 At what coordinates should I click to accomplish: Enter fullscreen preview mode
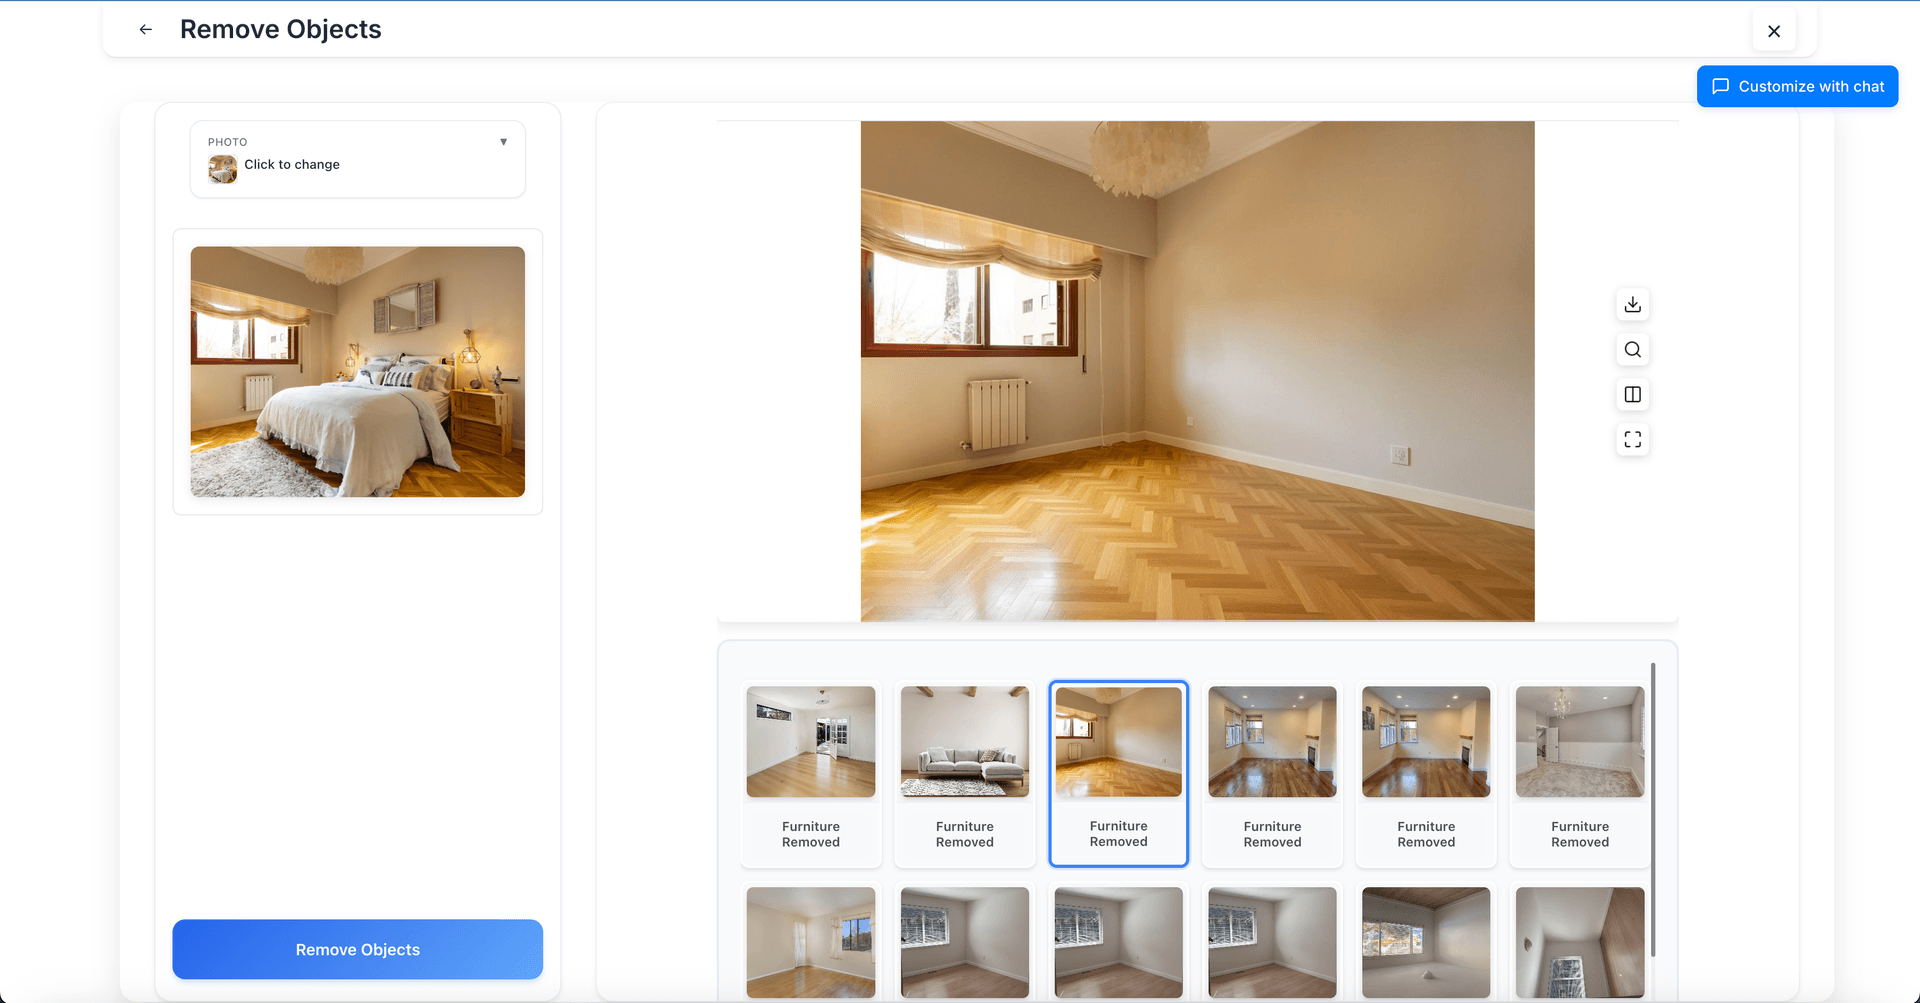pyautogui.click(x=1632, y=439)
